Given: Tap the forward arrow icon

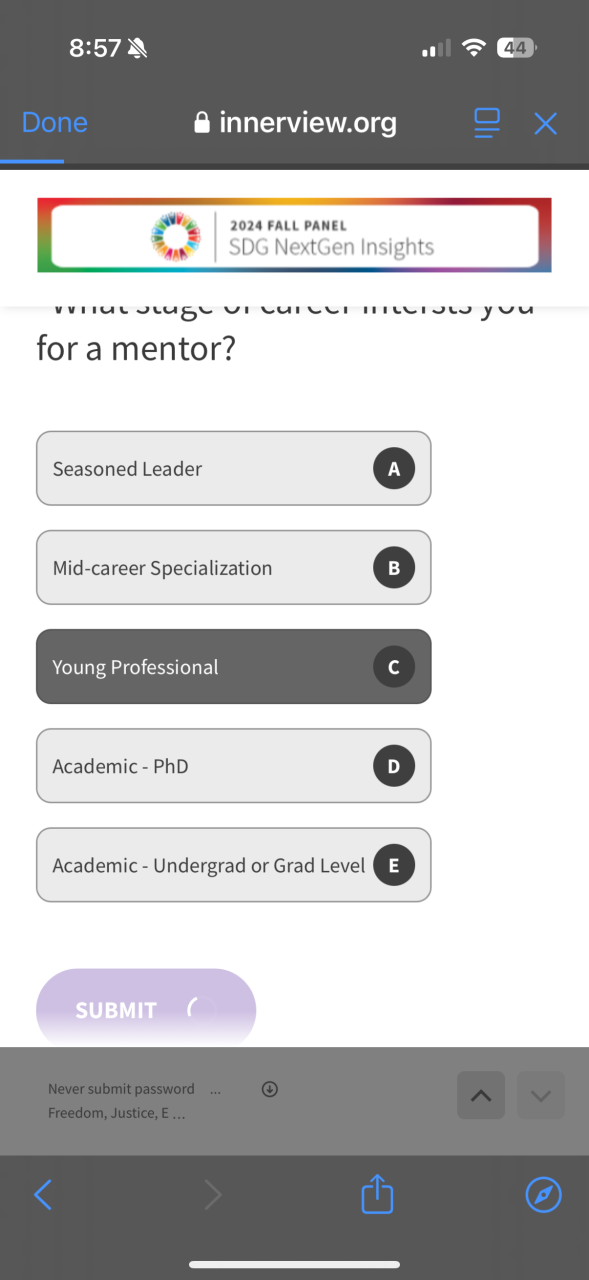Looking at the screenshot, I should click(213, 1195).
